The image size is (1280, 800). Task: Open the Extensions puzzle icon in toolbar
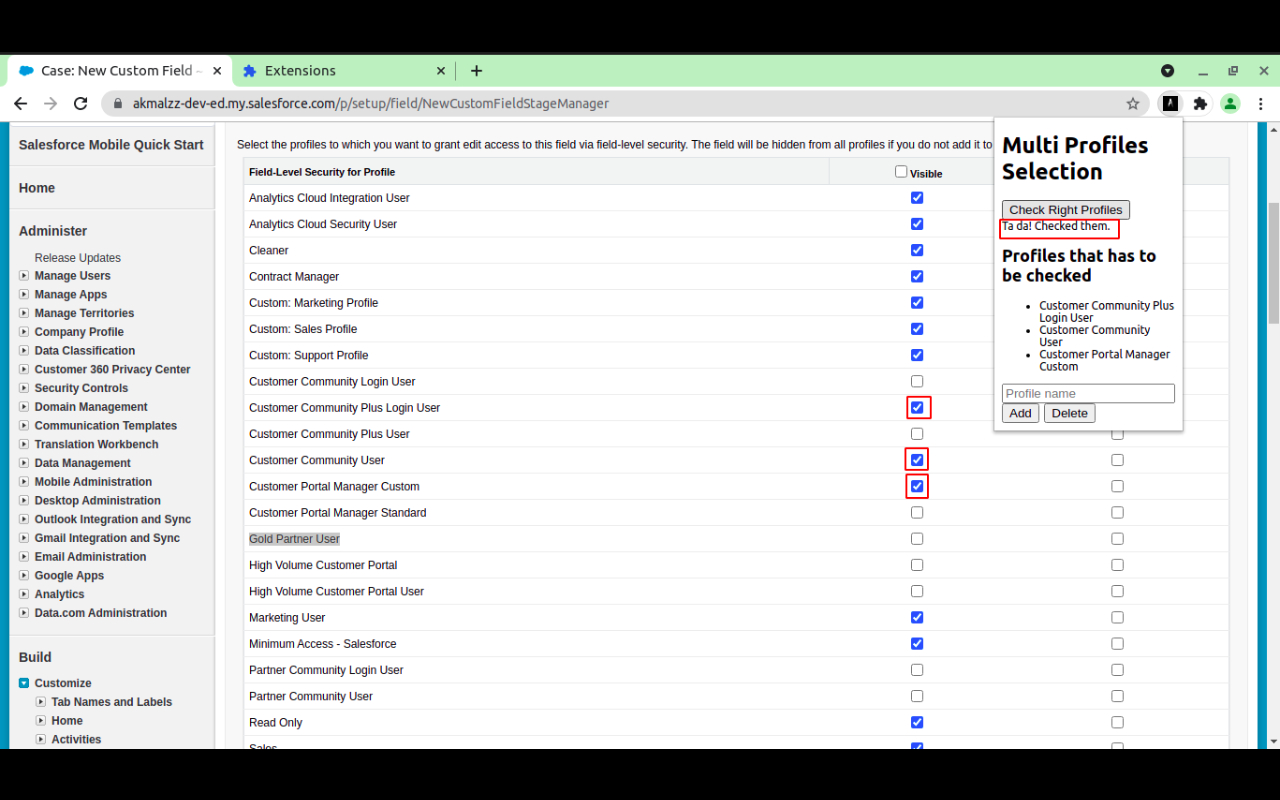point(1200,103)
